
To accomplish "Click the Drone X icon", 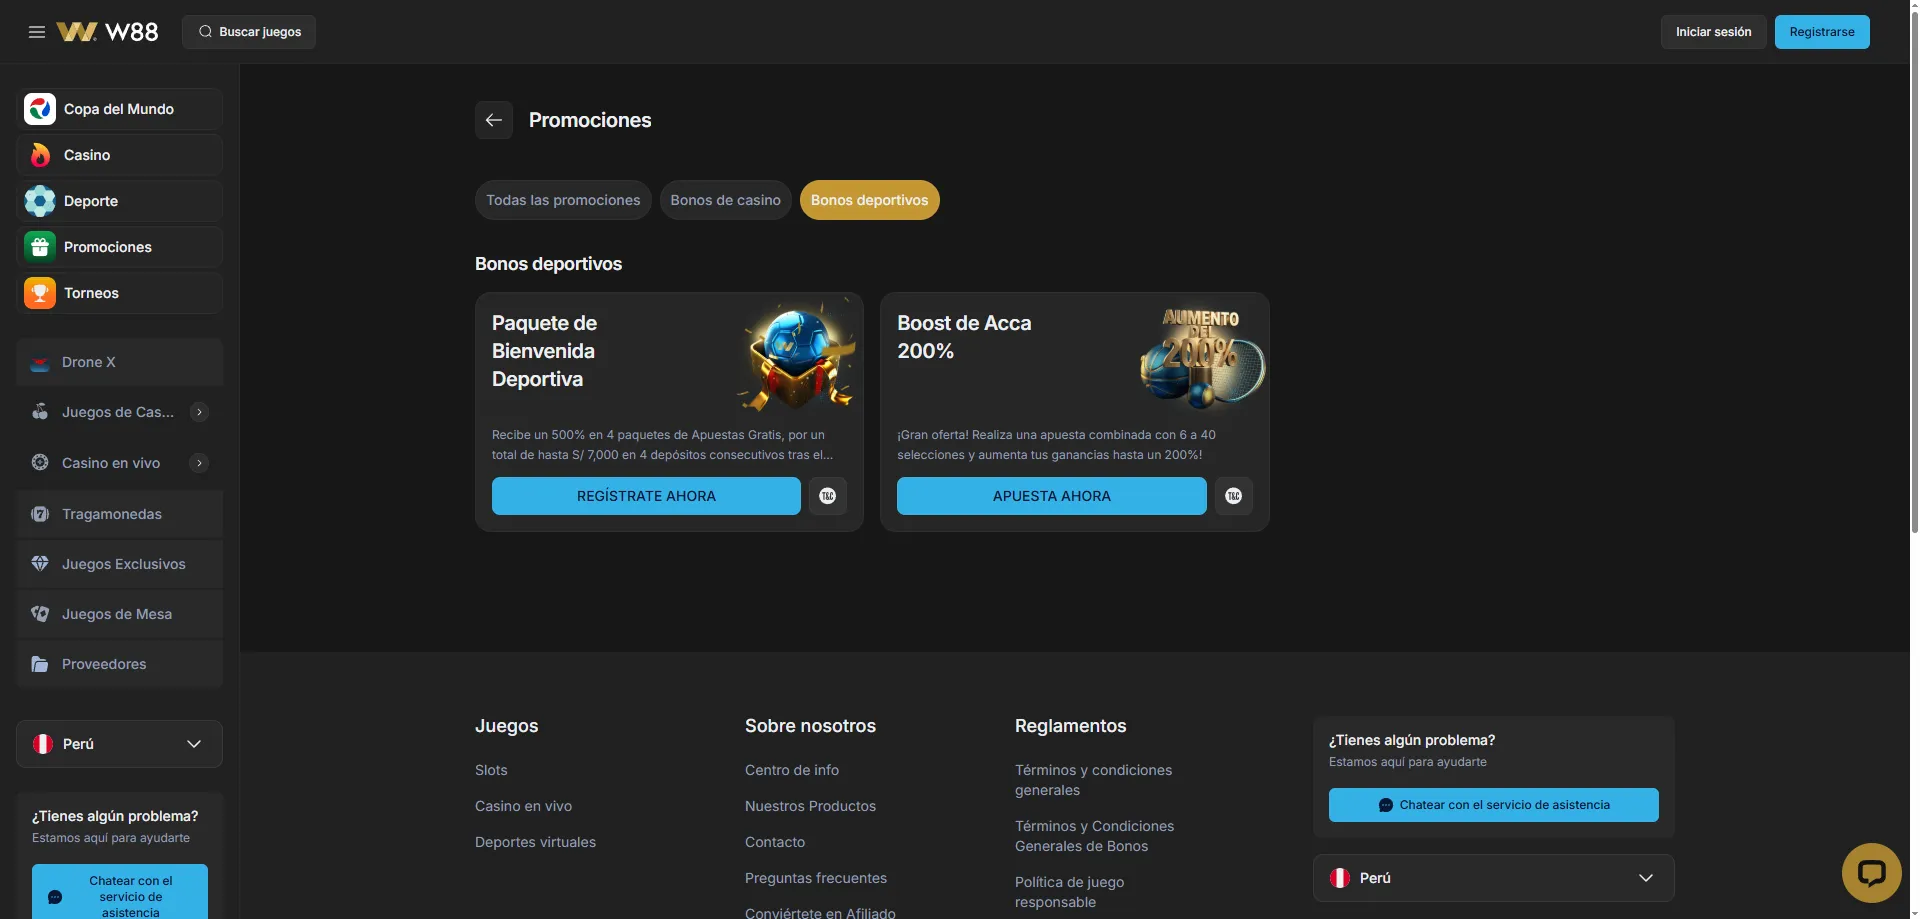I will pos(40,363).
